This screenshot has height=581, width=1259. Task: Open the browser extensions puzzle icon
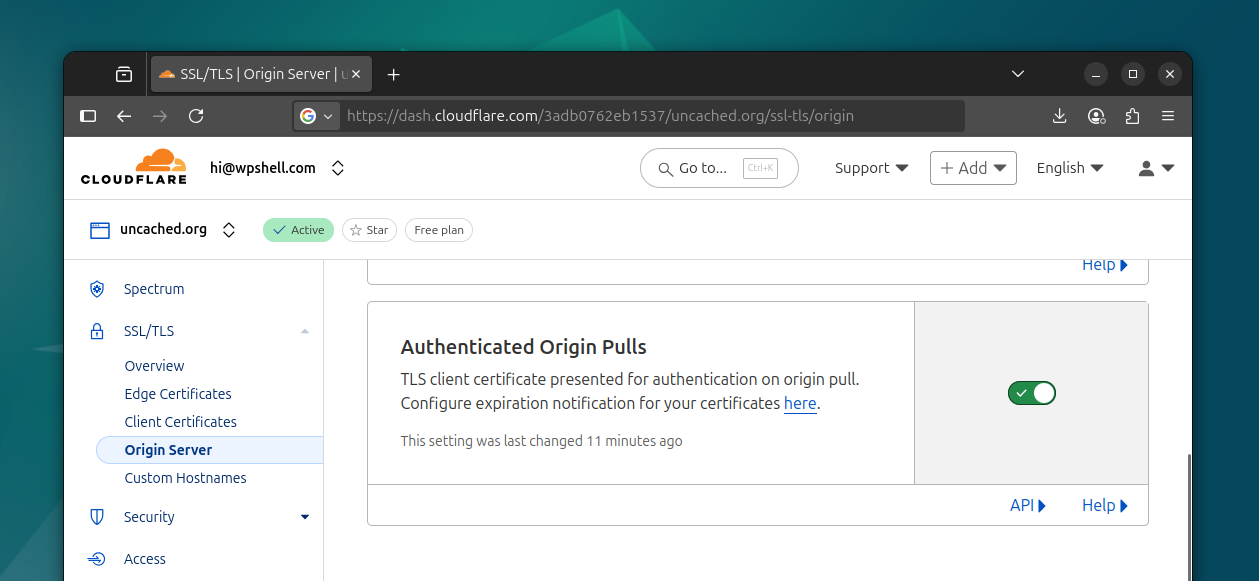pos(1132,116)
